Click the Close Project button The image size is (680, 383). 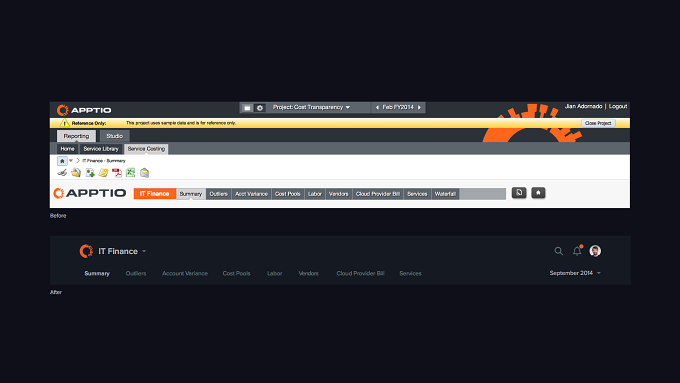click(598, 123)
